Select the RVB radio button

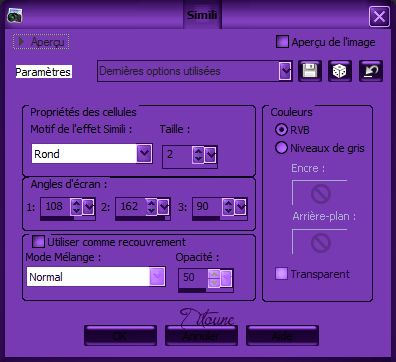click(x=281, y=129)
